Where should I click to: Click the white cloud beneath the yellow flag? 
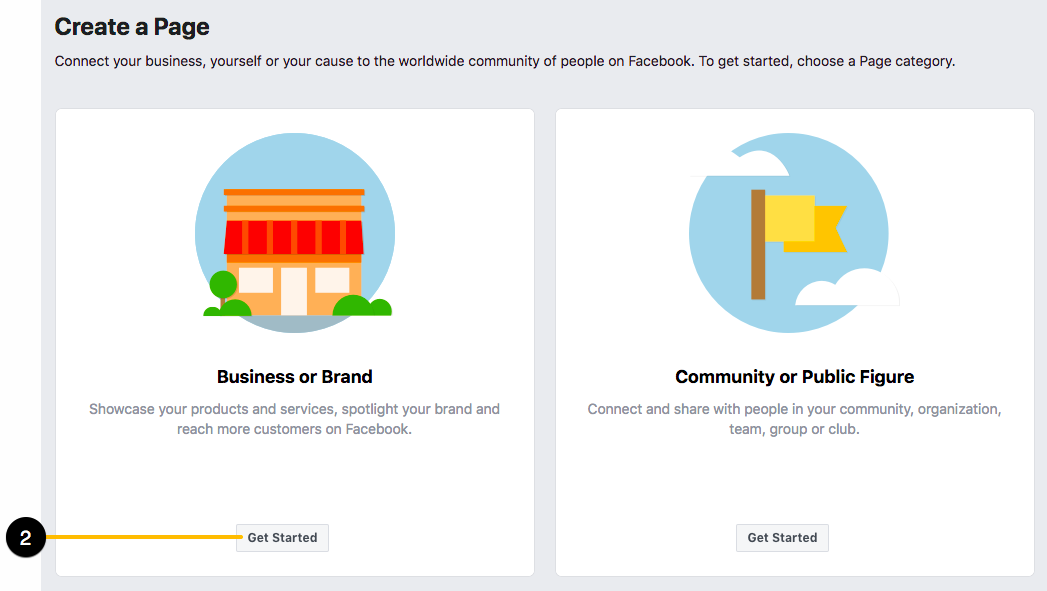(847, 288)
